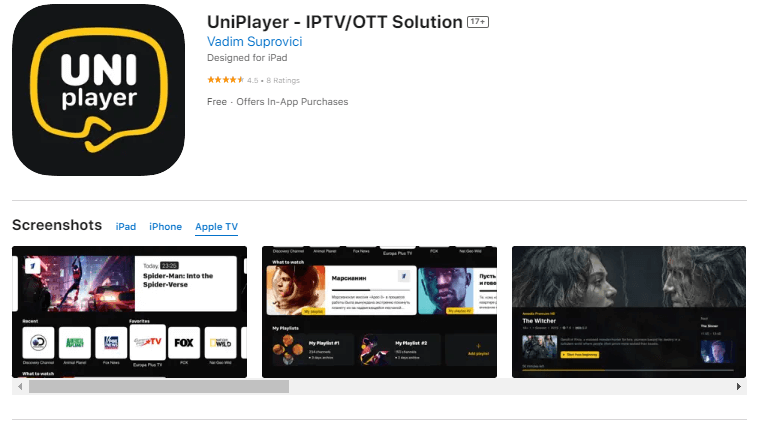Choose the FOX channel icon
Viewport: 767px width, 434px height.
tap(184, 343)
